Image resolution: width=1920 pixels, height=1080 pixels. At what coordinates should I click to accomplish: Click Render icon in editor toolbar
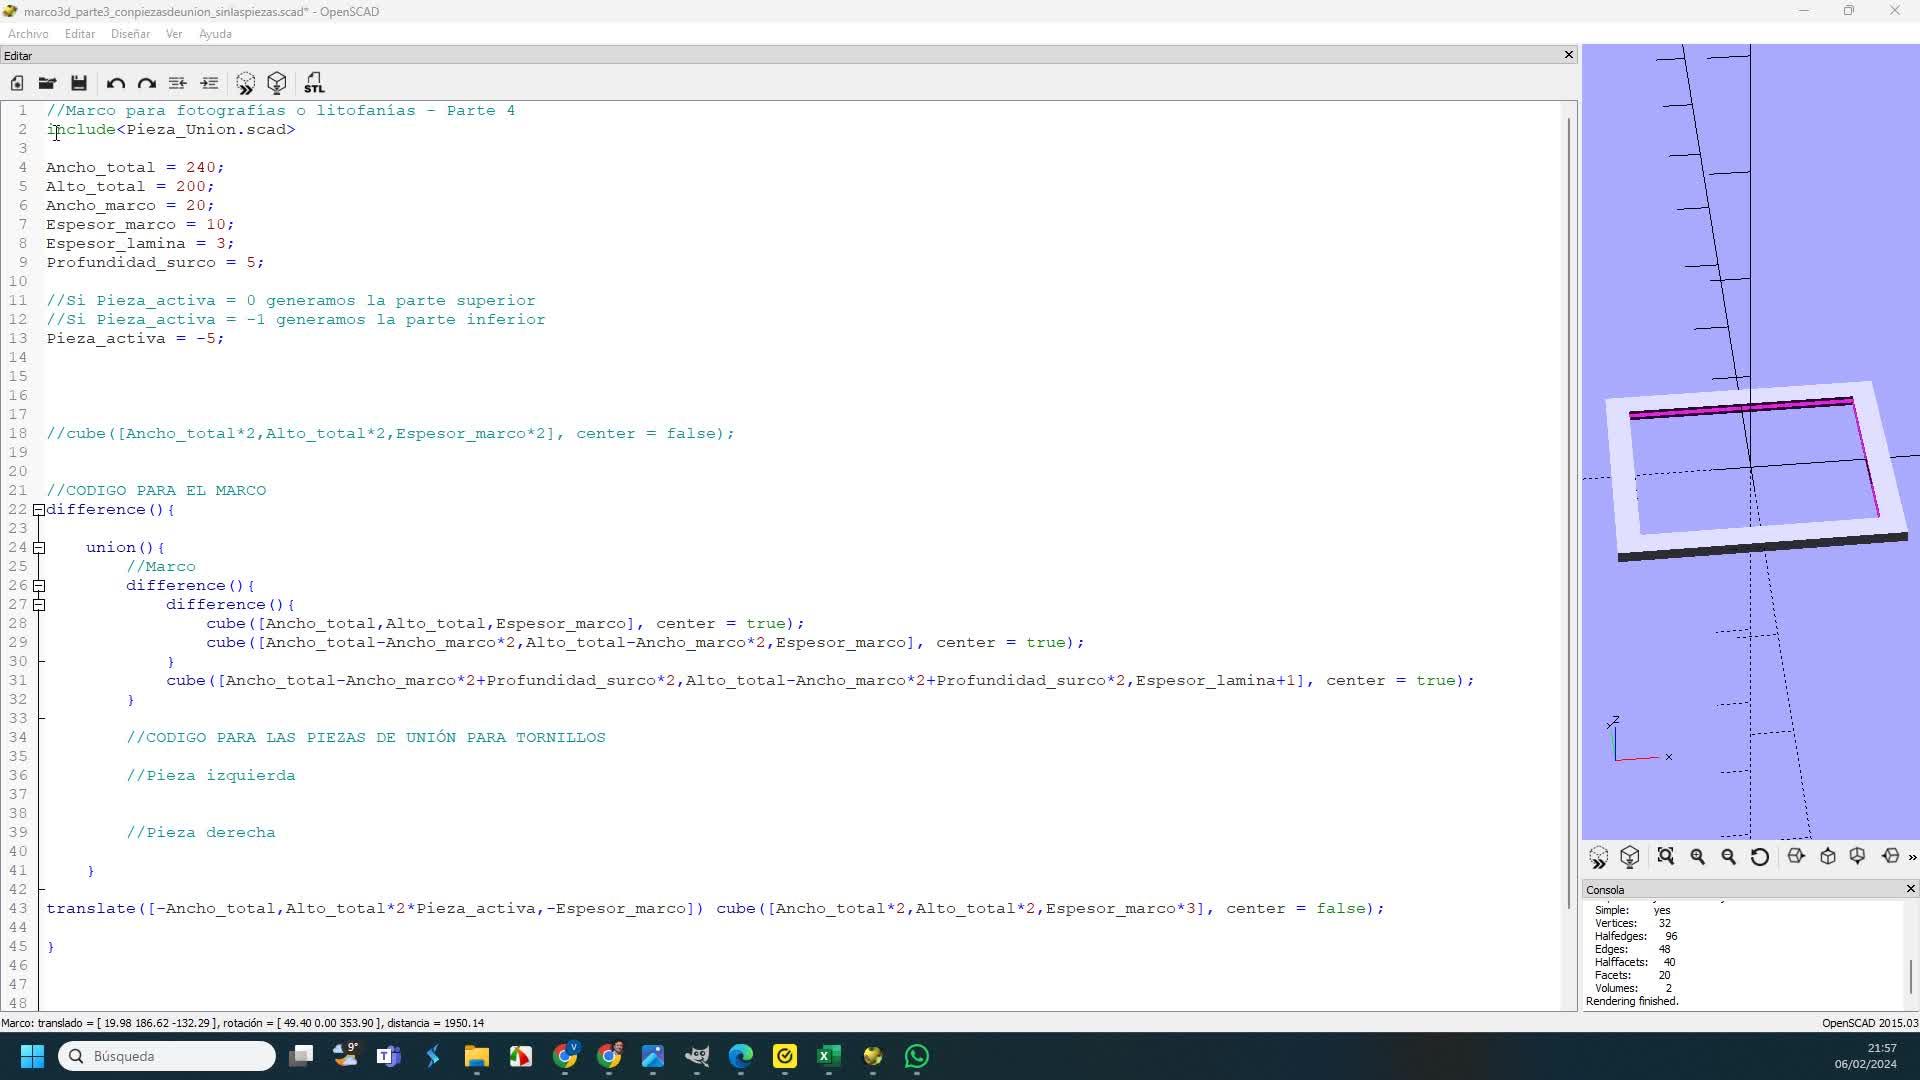pyautogui.click(x=277, y=83)
